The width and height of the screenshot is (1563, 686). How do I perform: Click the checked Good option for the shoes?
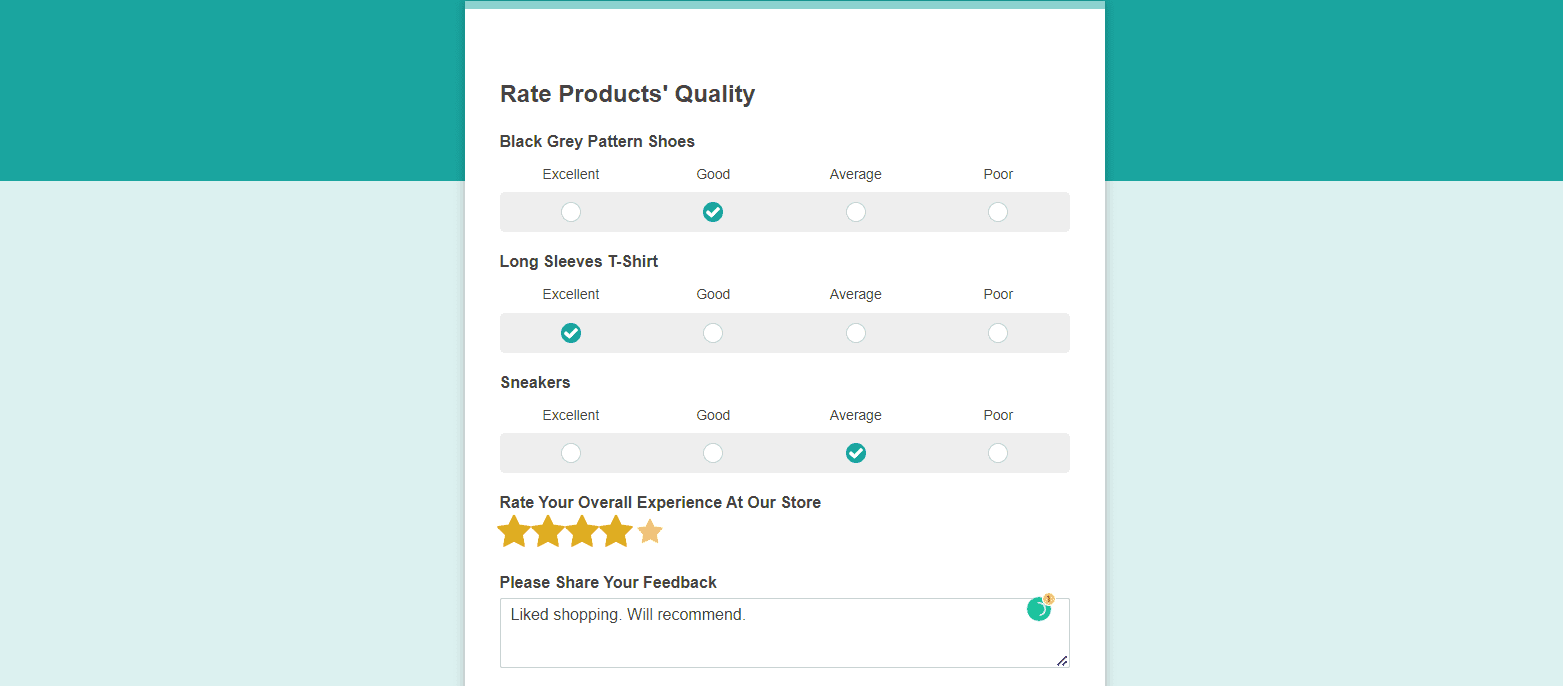[x=713, y=212]
